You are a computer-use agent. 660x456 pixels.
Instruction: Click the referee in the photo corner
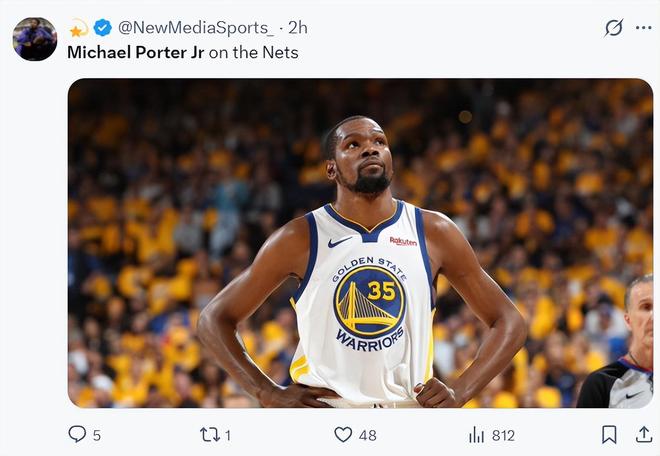point(624,350)
